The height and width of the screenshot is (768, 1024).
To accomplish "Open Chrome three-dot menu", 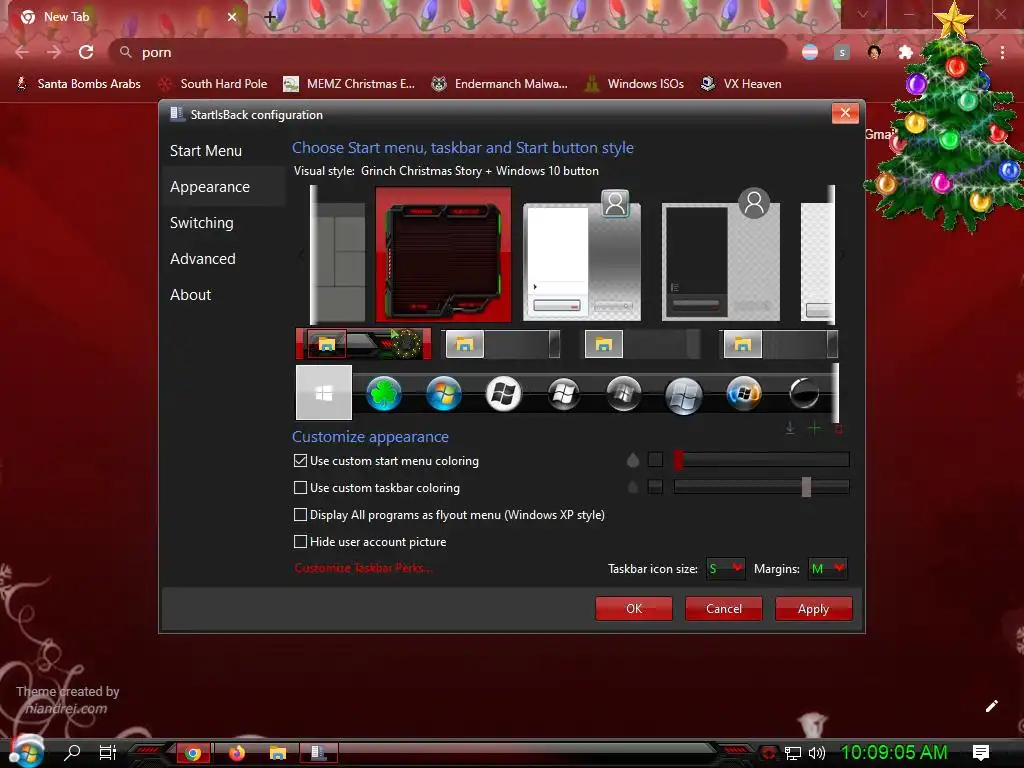I will (x=1002, y=52).
